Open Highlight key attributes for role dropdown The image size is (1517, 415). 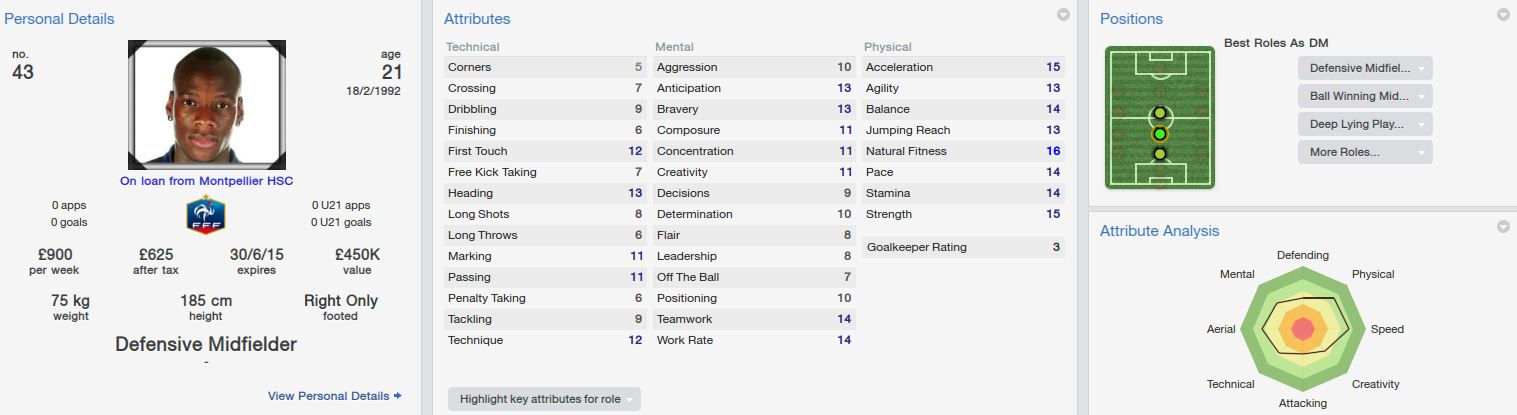click(544, 399)
